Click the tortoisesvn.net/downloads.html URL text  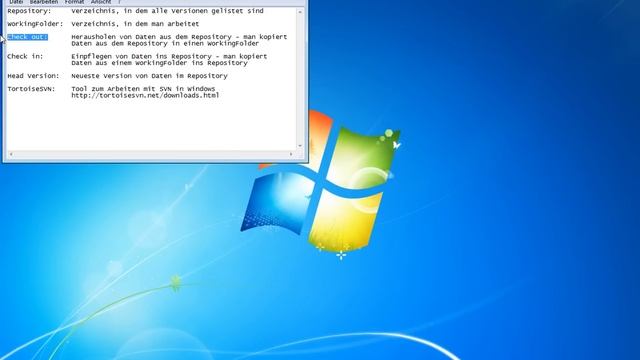click(145, 96)
